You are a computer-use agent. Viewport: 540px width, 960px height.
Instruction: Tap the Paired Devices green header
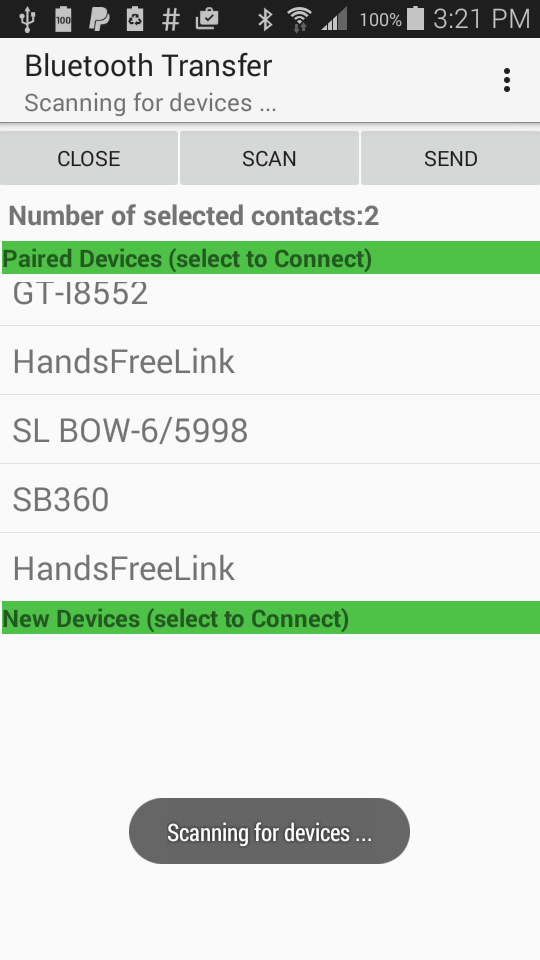(271, 258)
